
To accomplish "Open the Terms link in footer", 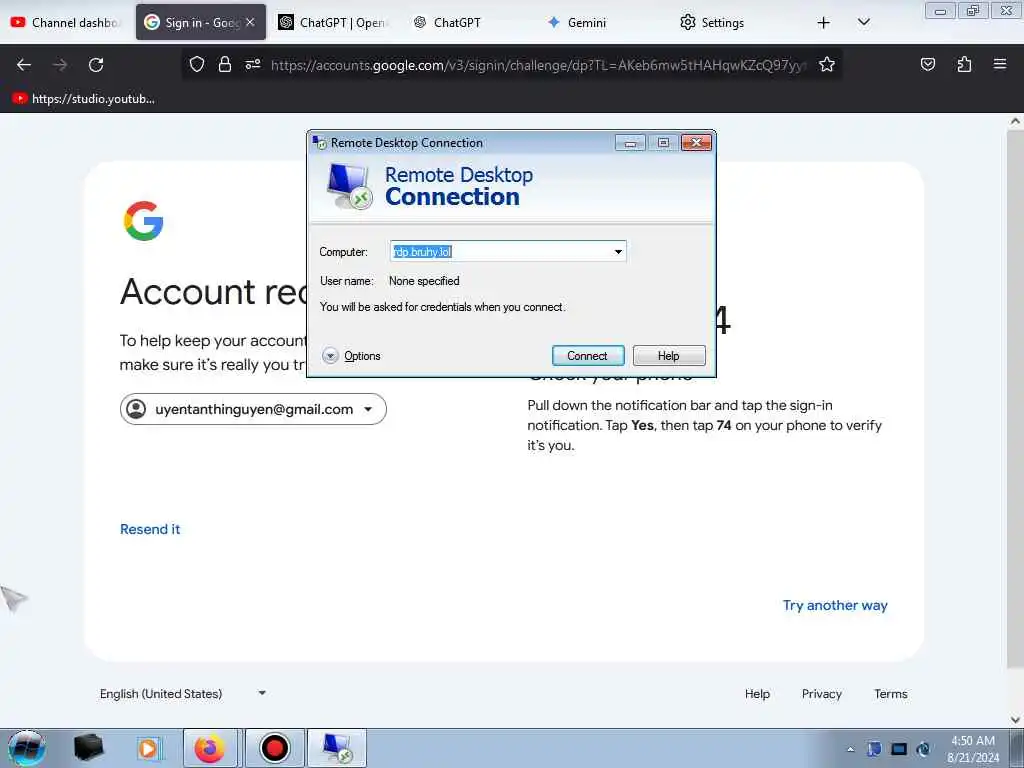I will [x=891, y=694].
